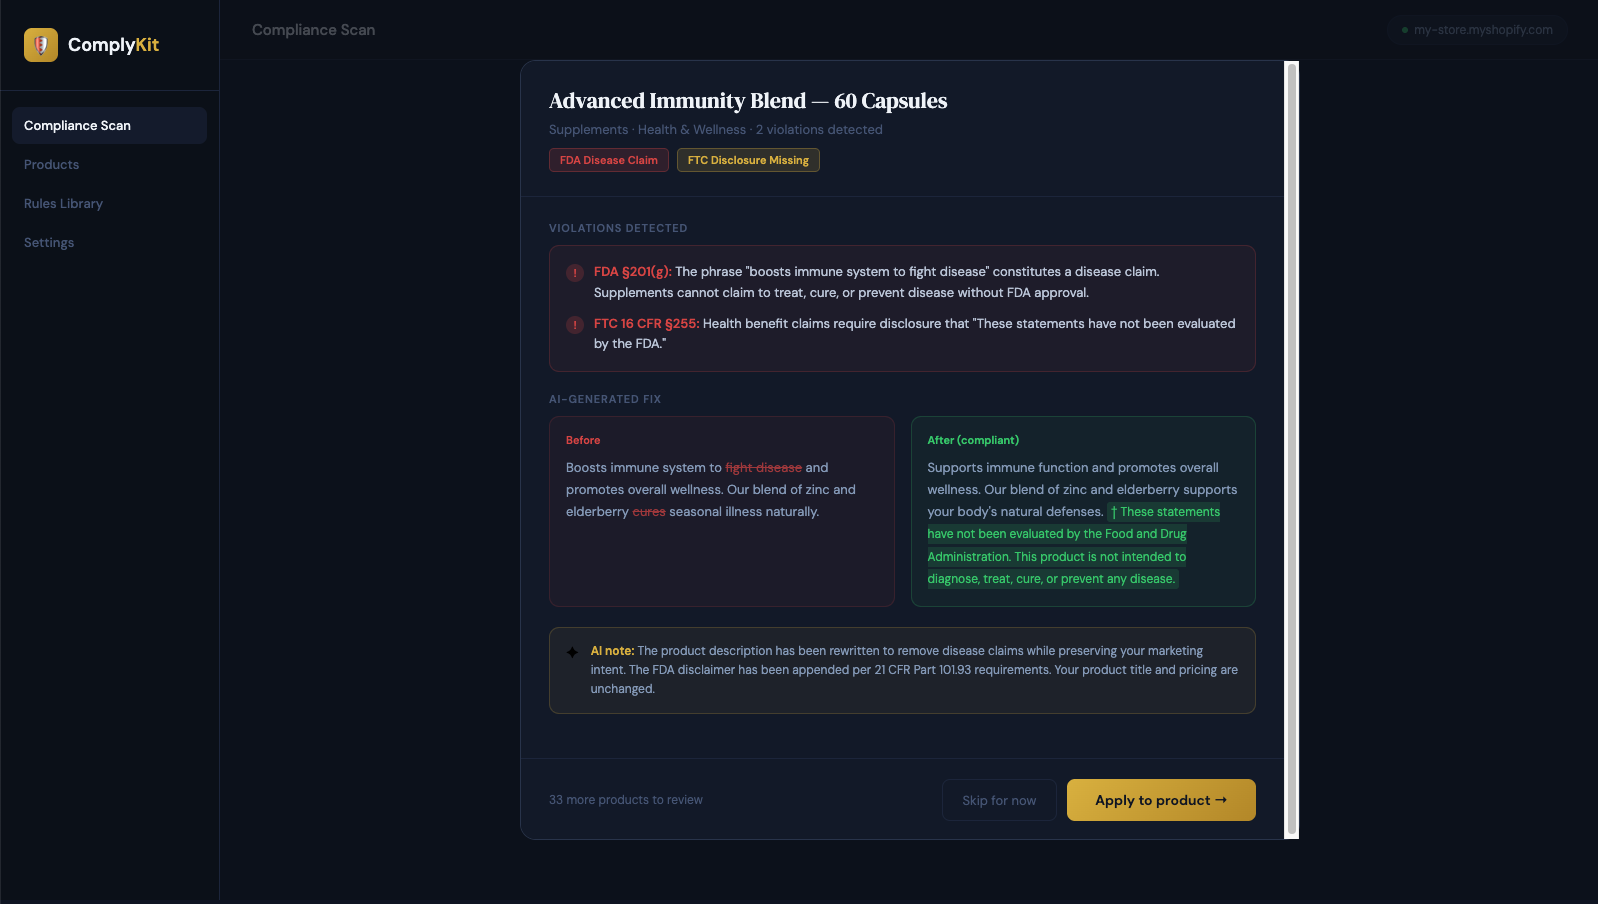Click the ComplyKit shield logo

pyautogui.click(x=40, y=45)
